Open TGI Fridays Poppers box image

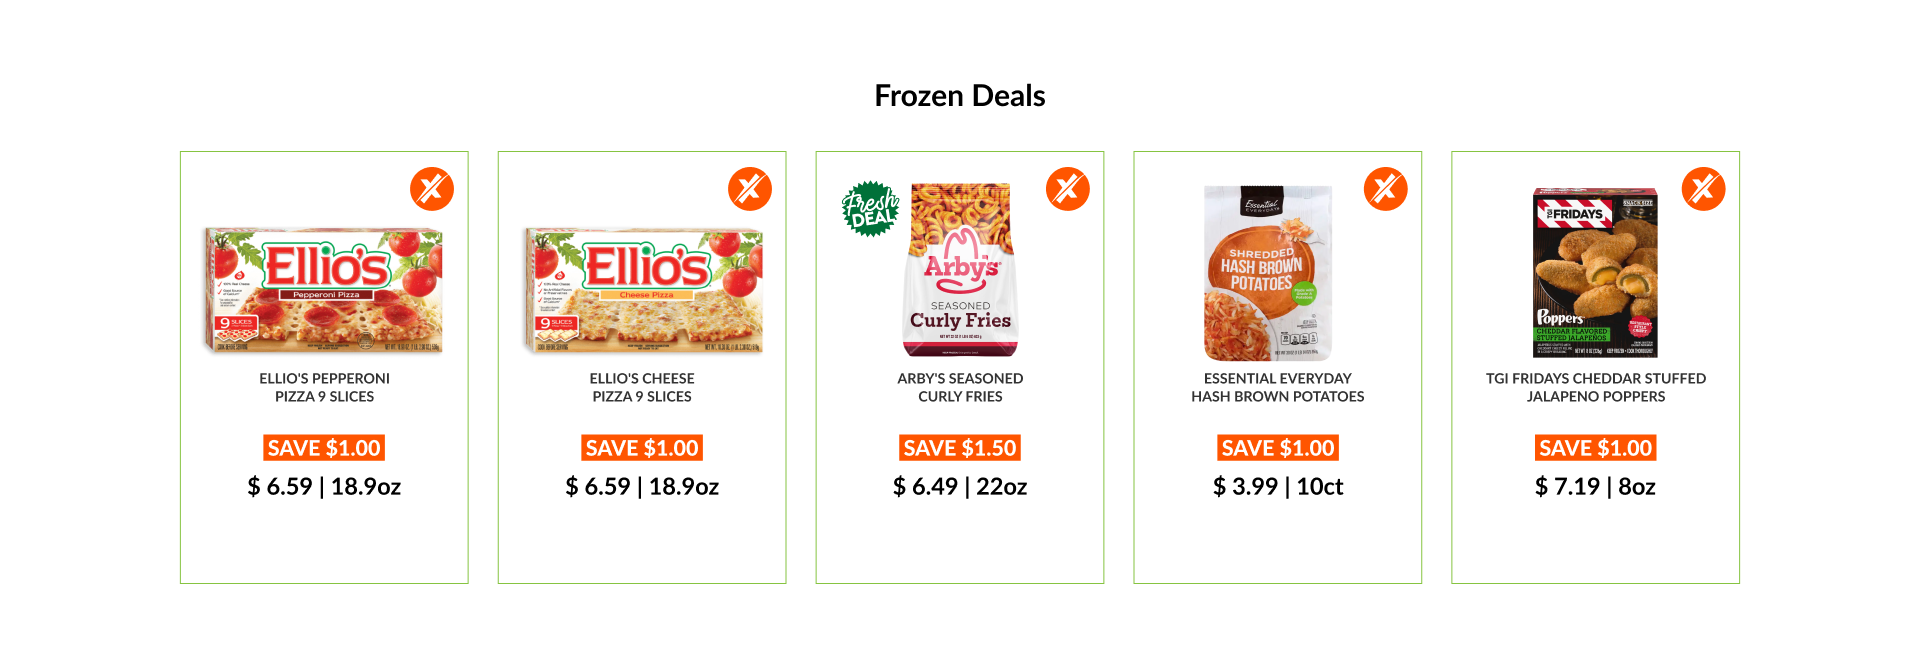coord(1595,273)
